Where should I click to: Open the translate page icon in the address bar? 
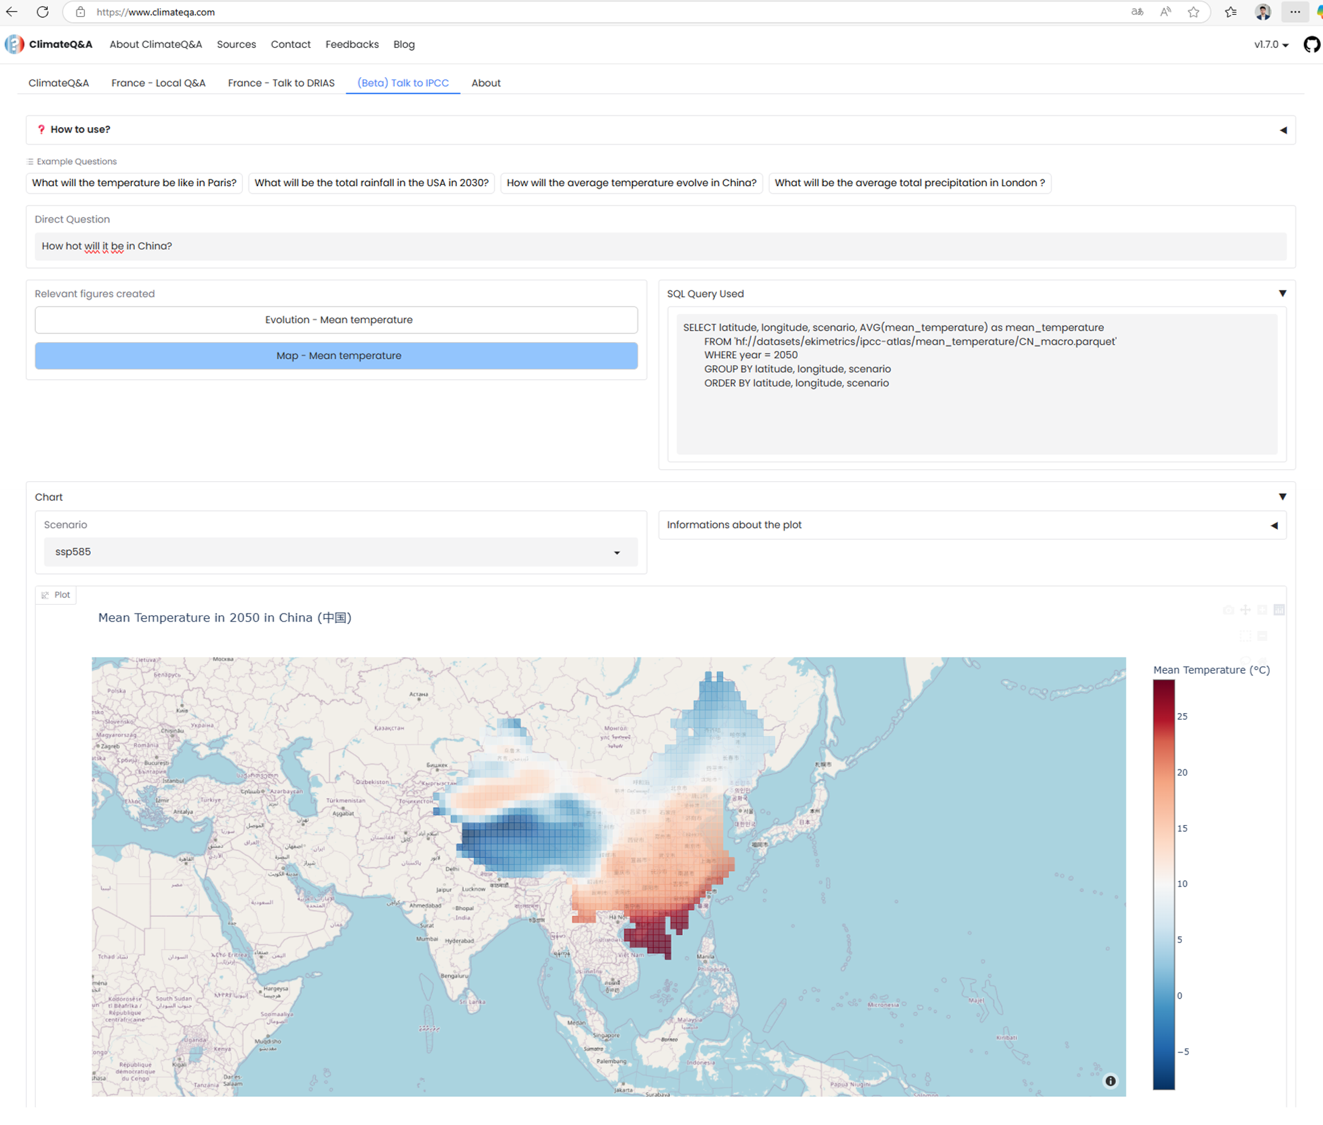tap(1137, 12)
